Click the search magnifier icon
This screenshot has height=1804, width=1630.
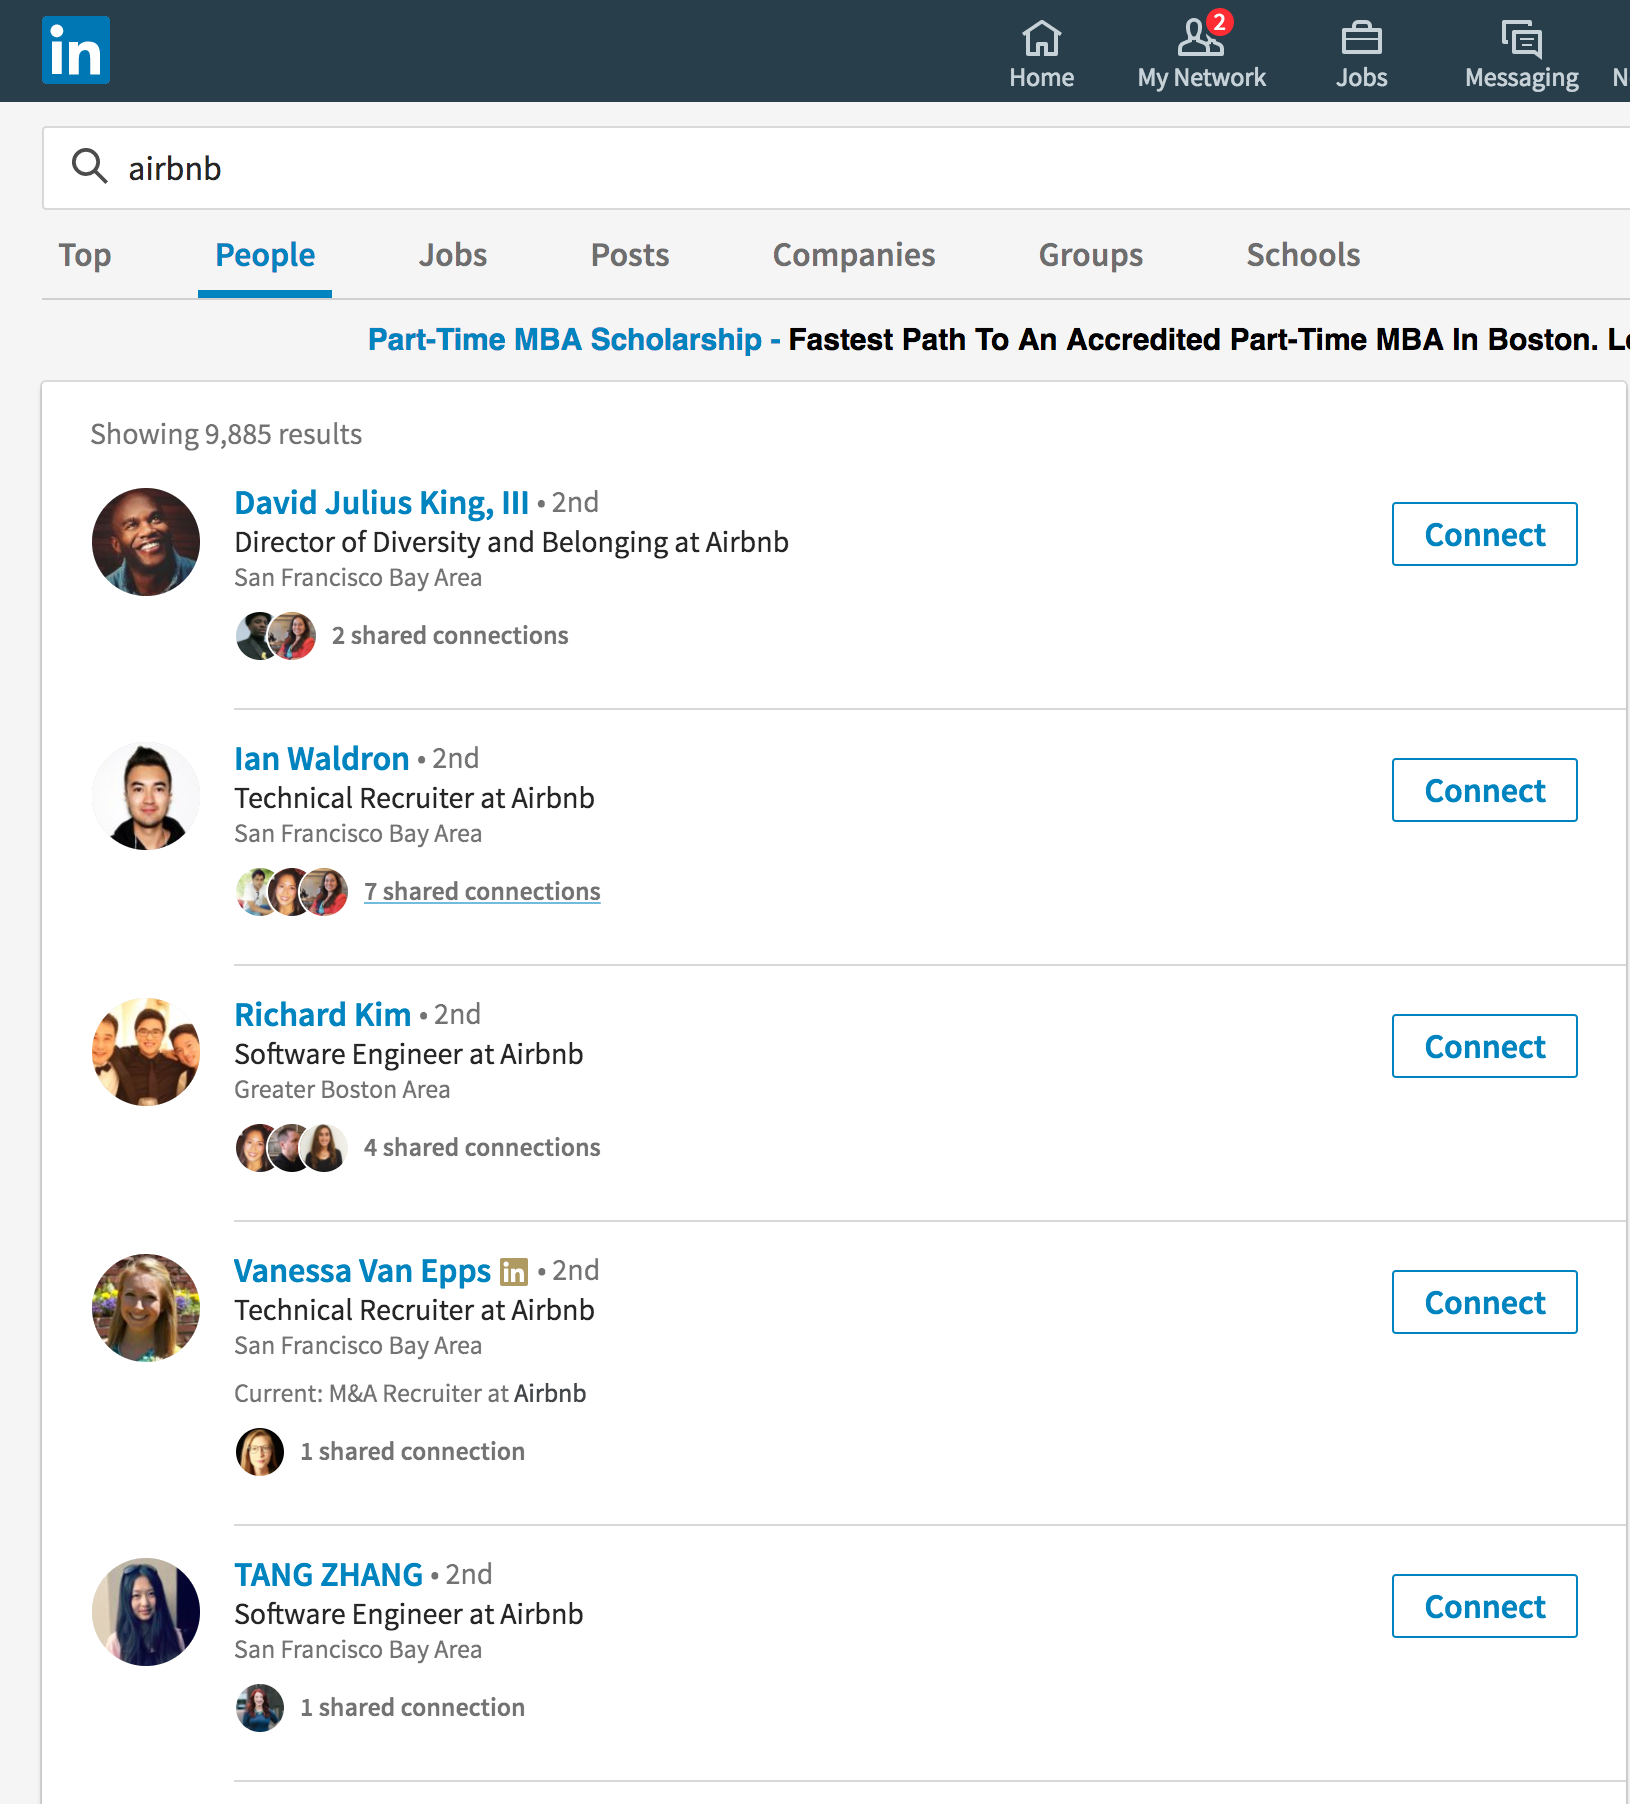pos(89,166)
